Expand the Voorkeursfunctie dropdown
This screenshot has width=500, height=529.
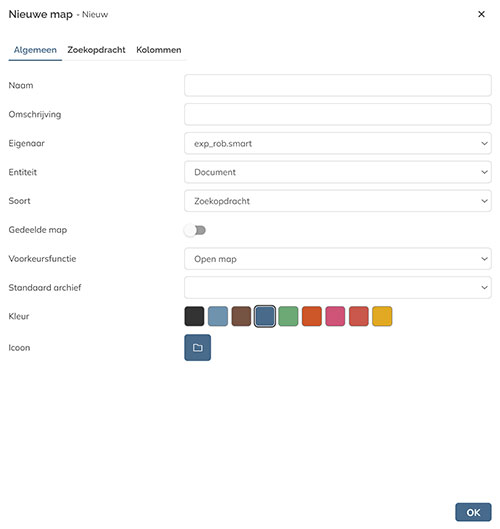pos(337,259)
